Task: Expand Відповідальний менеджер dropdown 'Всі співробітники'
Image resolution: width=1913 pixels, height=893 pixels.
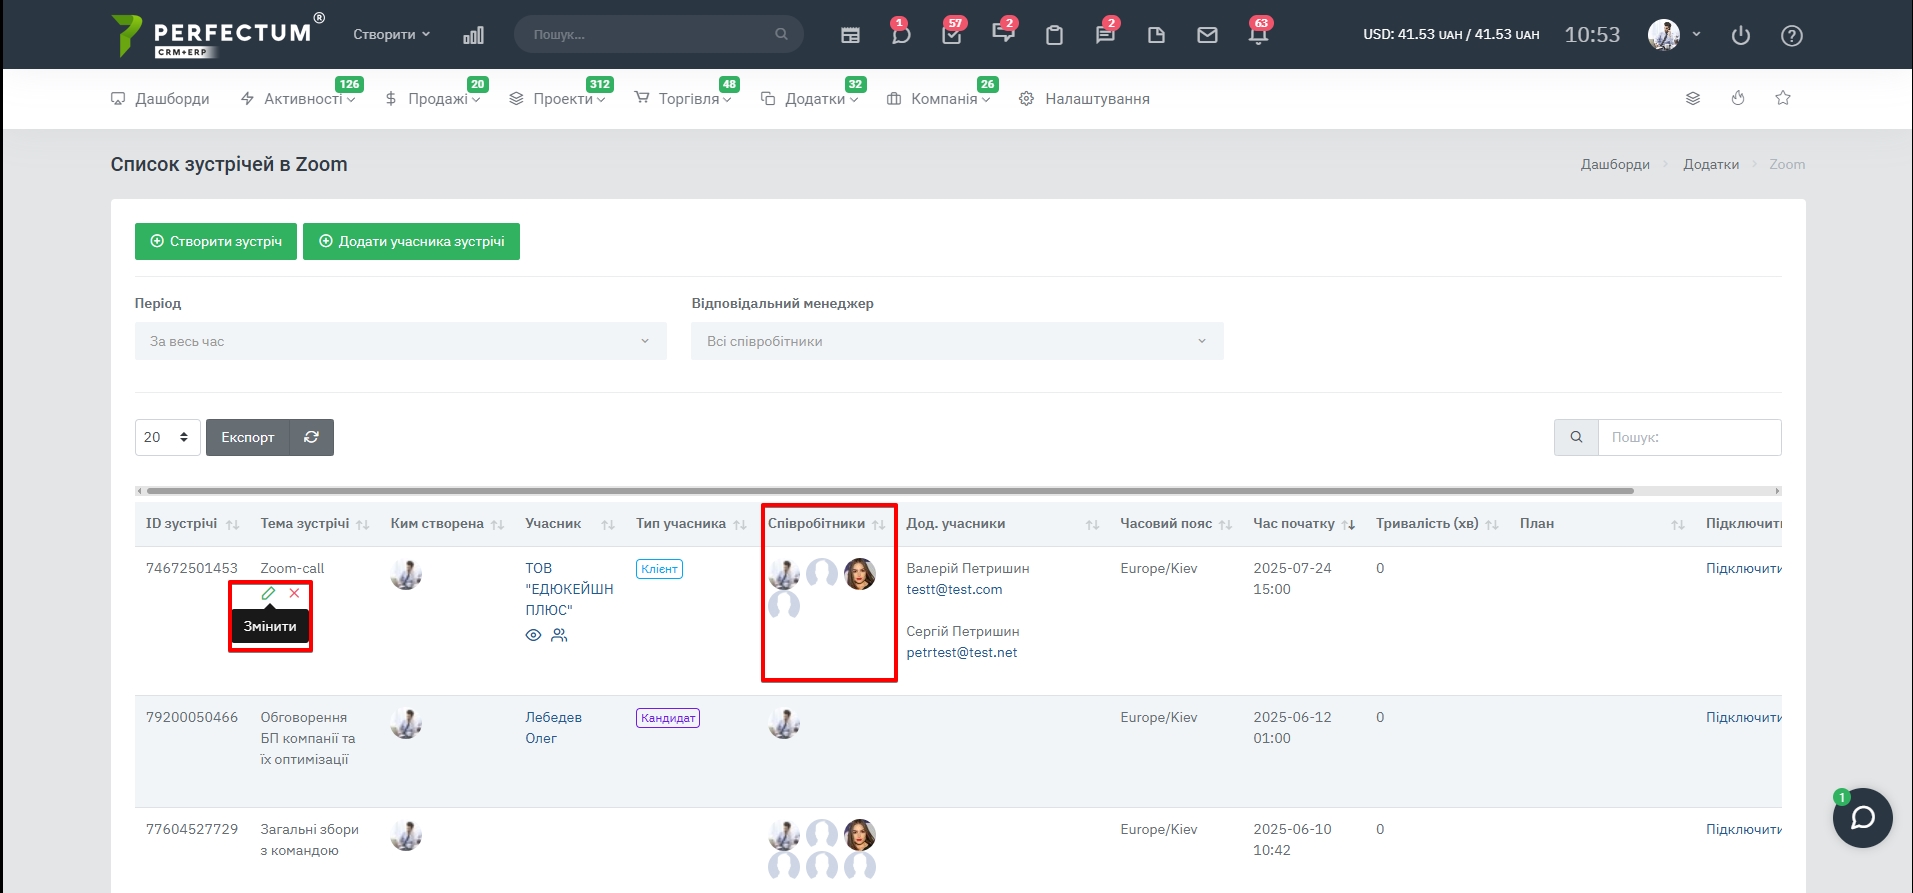Action: coord(957,341)
